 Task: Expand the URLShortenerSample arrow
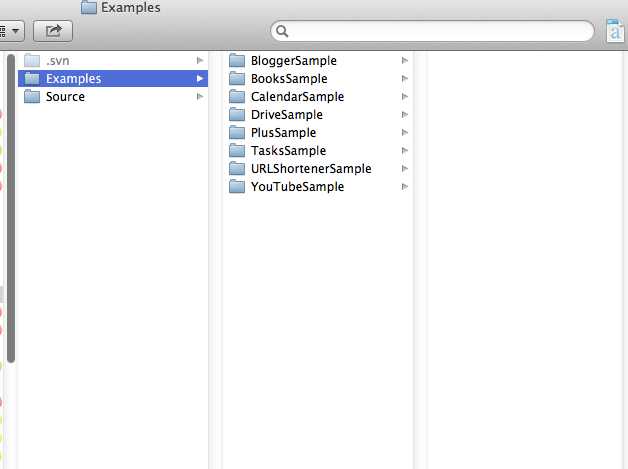405,169
